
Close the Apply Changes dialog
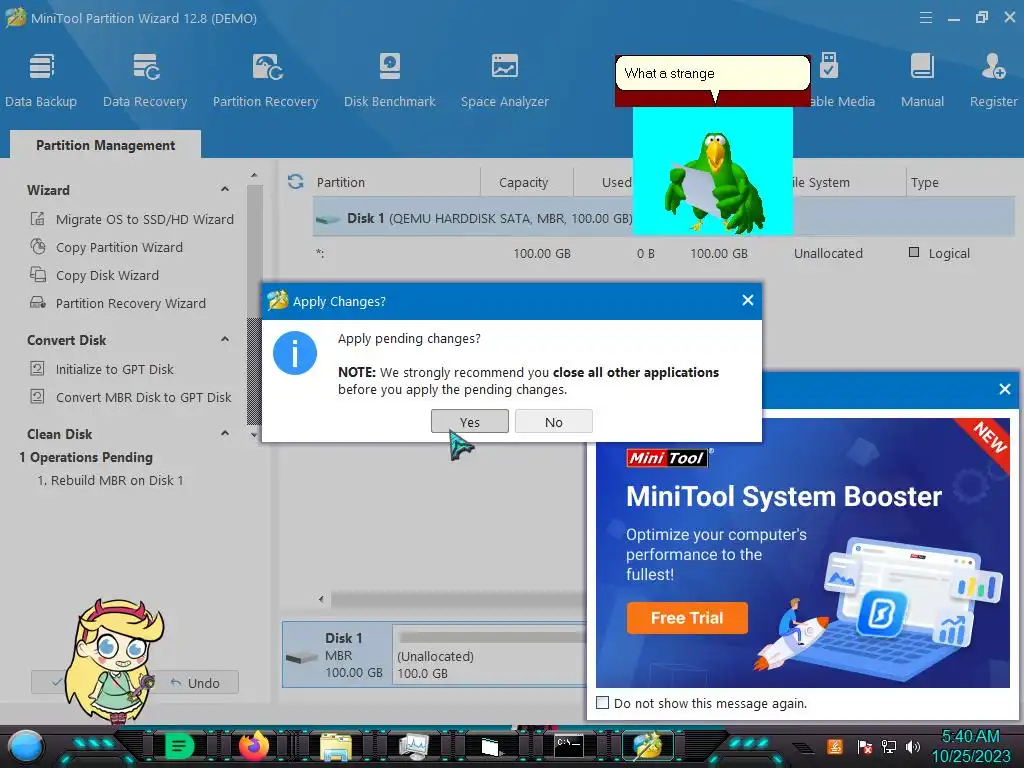click(748, 300)
